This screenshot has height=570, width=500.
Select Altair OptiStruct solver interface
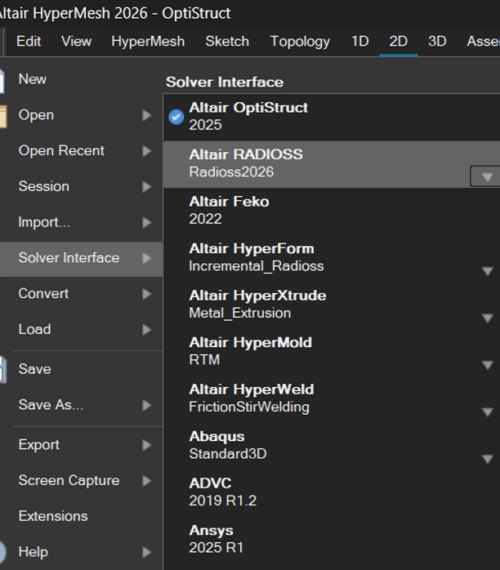click(332, 117)
